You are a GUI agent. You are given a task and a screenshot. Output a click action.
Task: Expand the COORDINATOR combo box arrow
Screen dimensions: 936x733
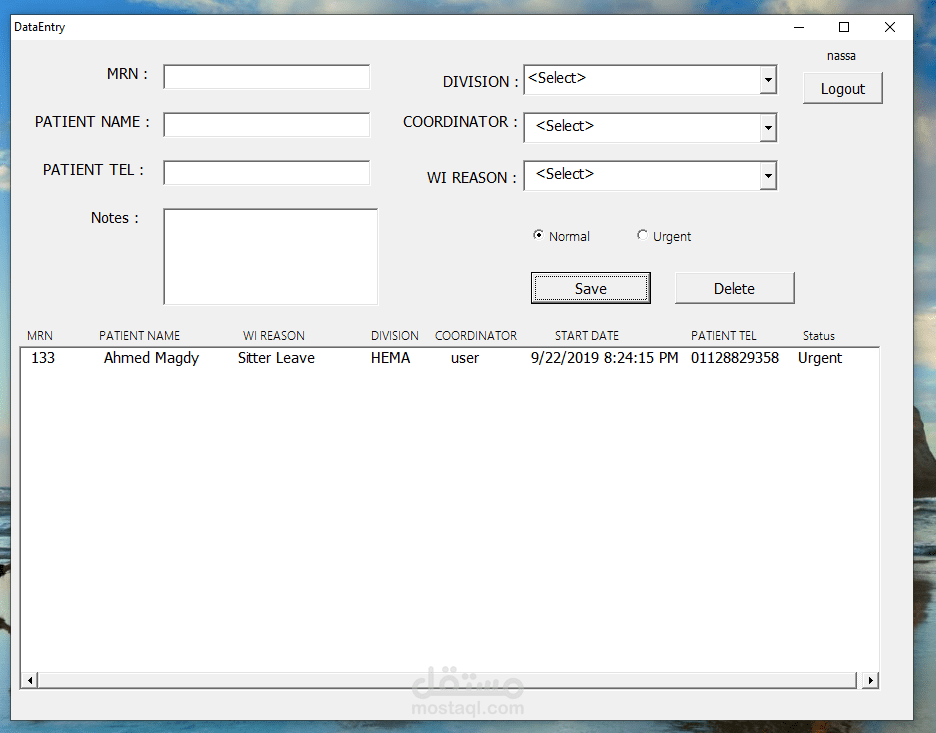point(768,128)
